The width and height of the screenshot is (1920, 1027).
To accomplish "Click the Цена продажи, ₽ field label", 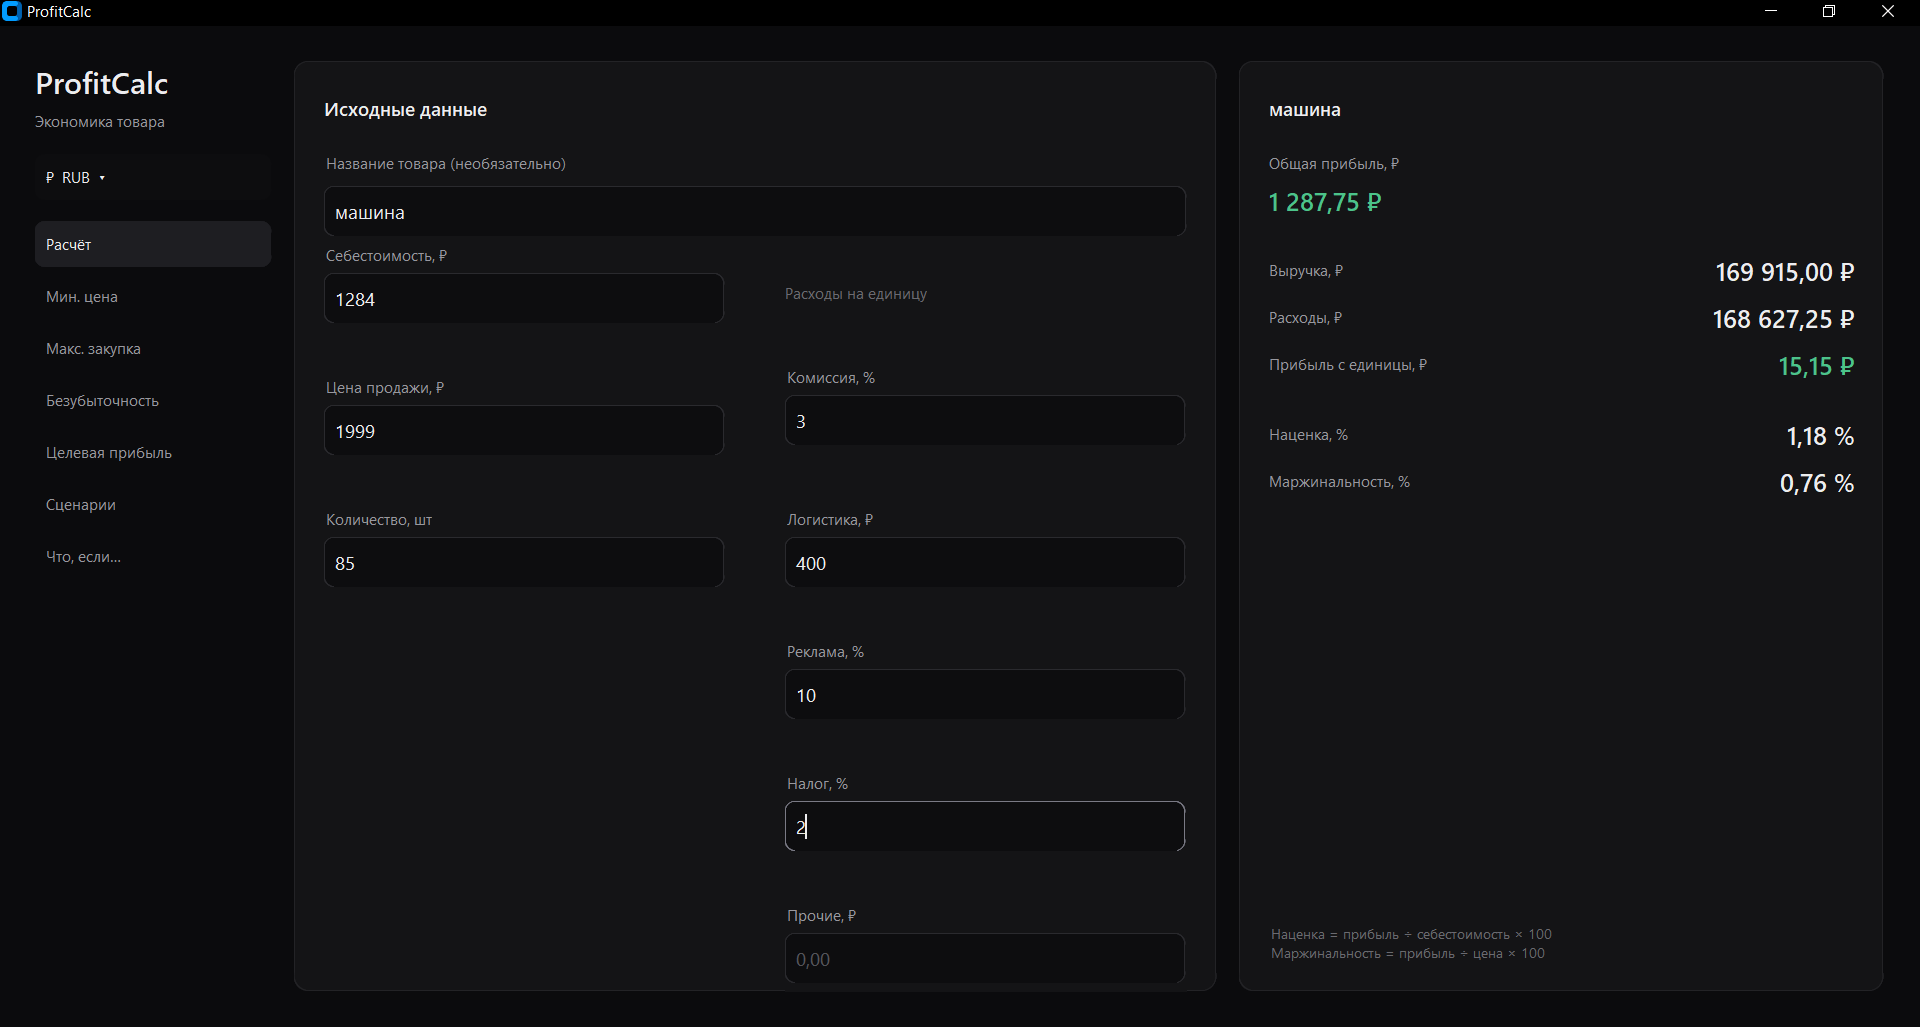I will pos(385,388).
